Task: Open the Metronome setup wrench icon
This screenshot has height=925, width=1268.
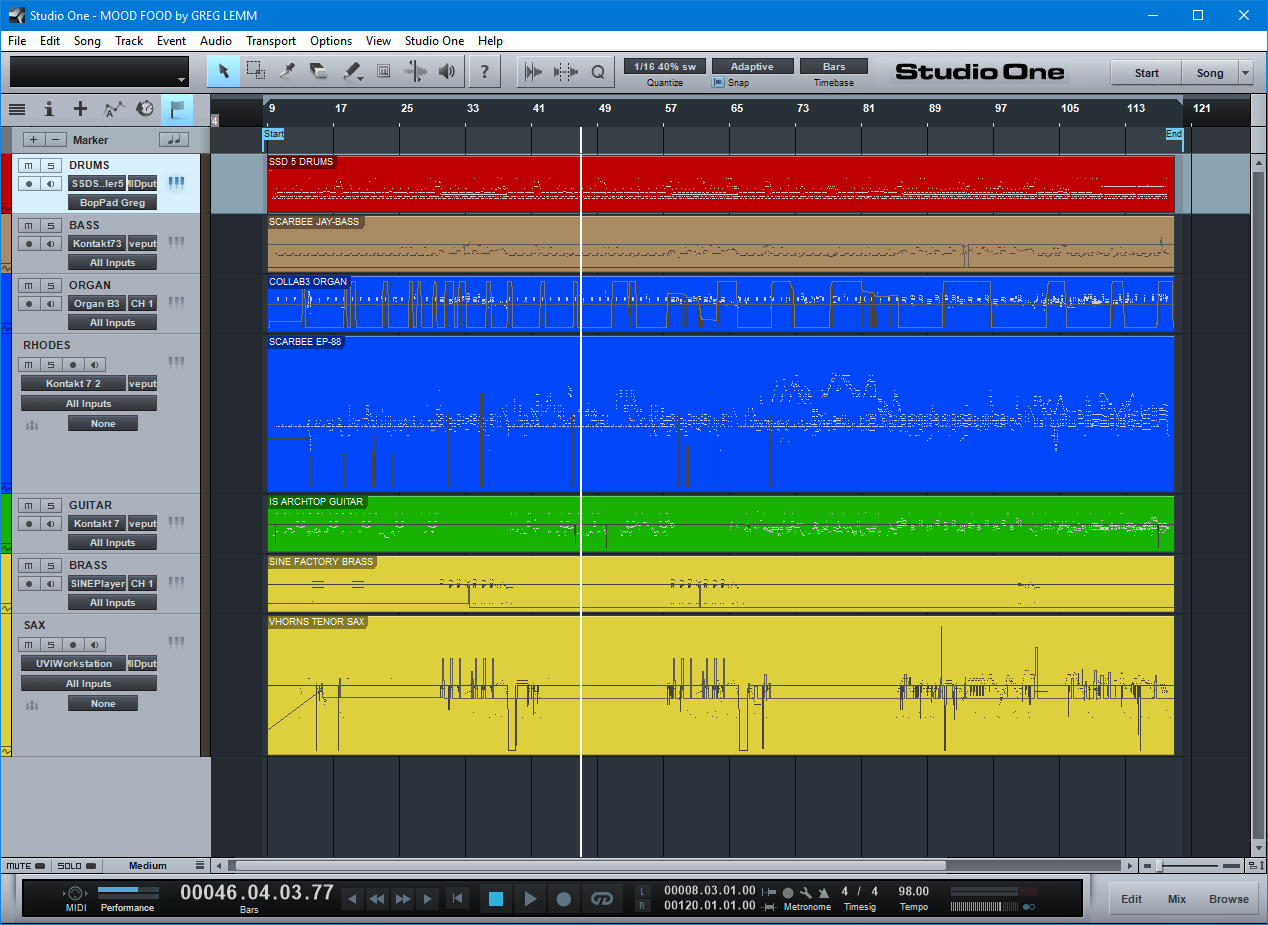Action: click(x=806, y=892)
